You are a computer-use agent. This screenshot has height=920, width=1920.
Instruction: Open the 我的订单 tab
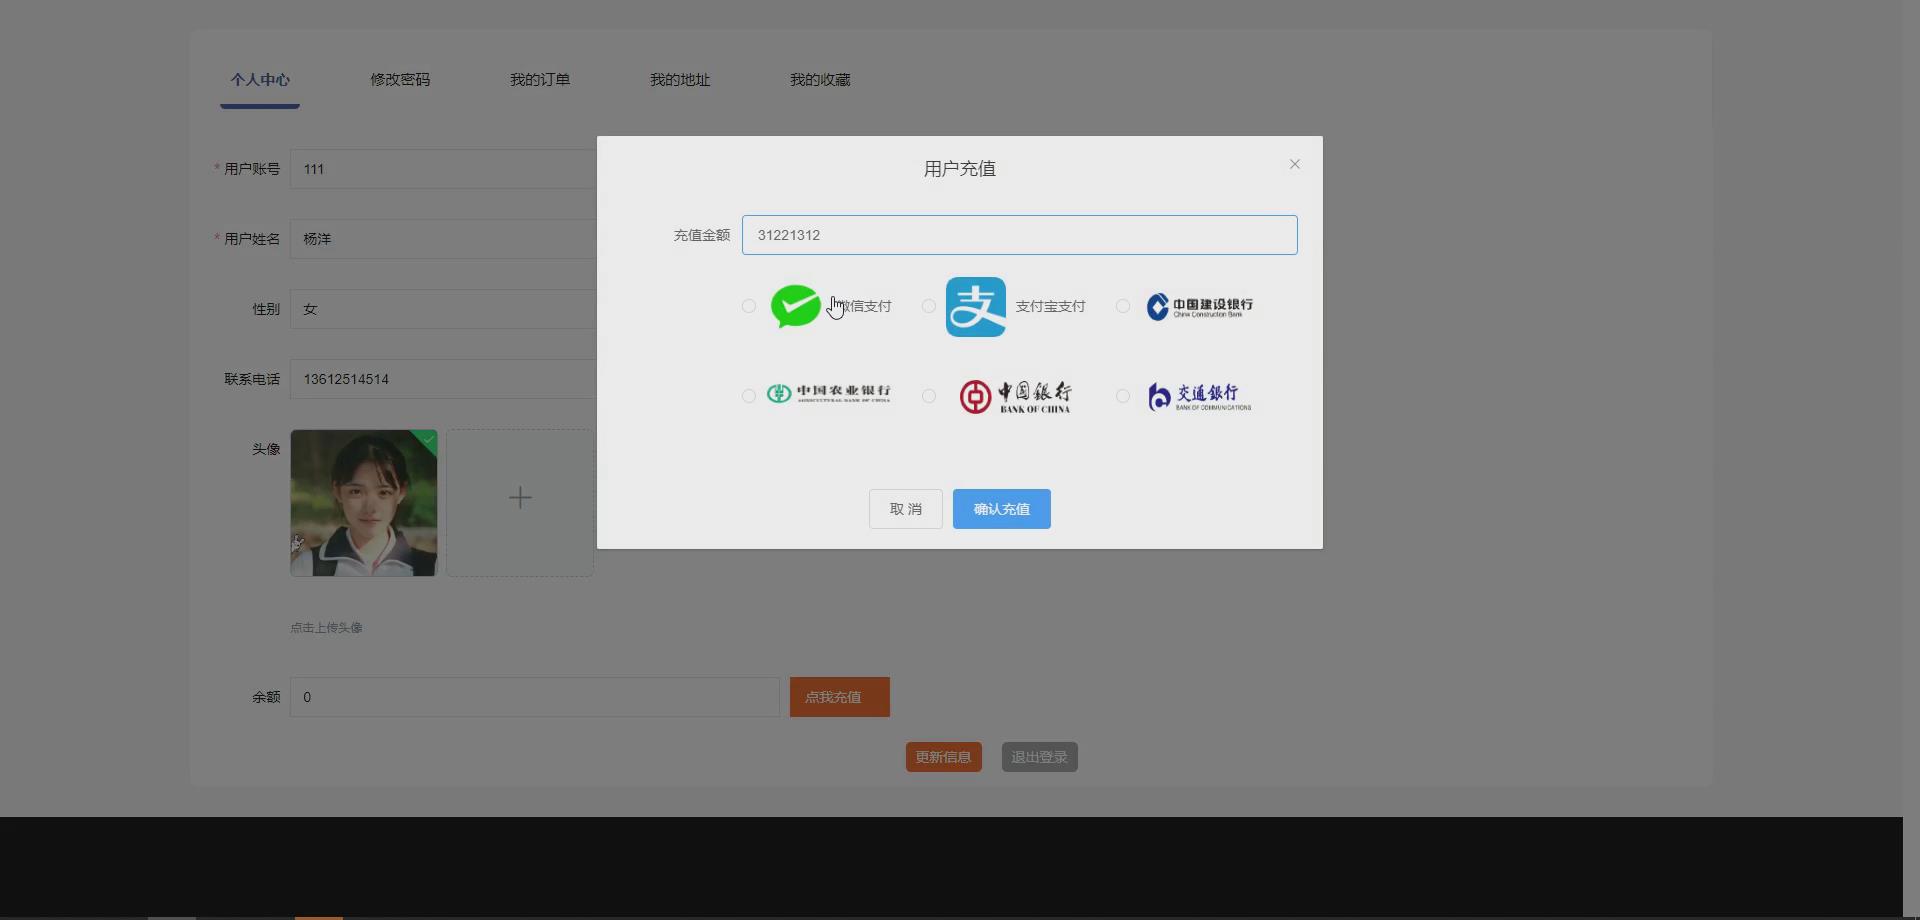pos(539,80)
